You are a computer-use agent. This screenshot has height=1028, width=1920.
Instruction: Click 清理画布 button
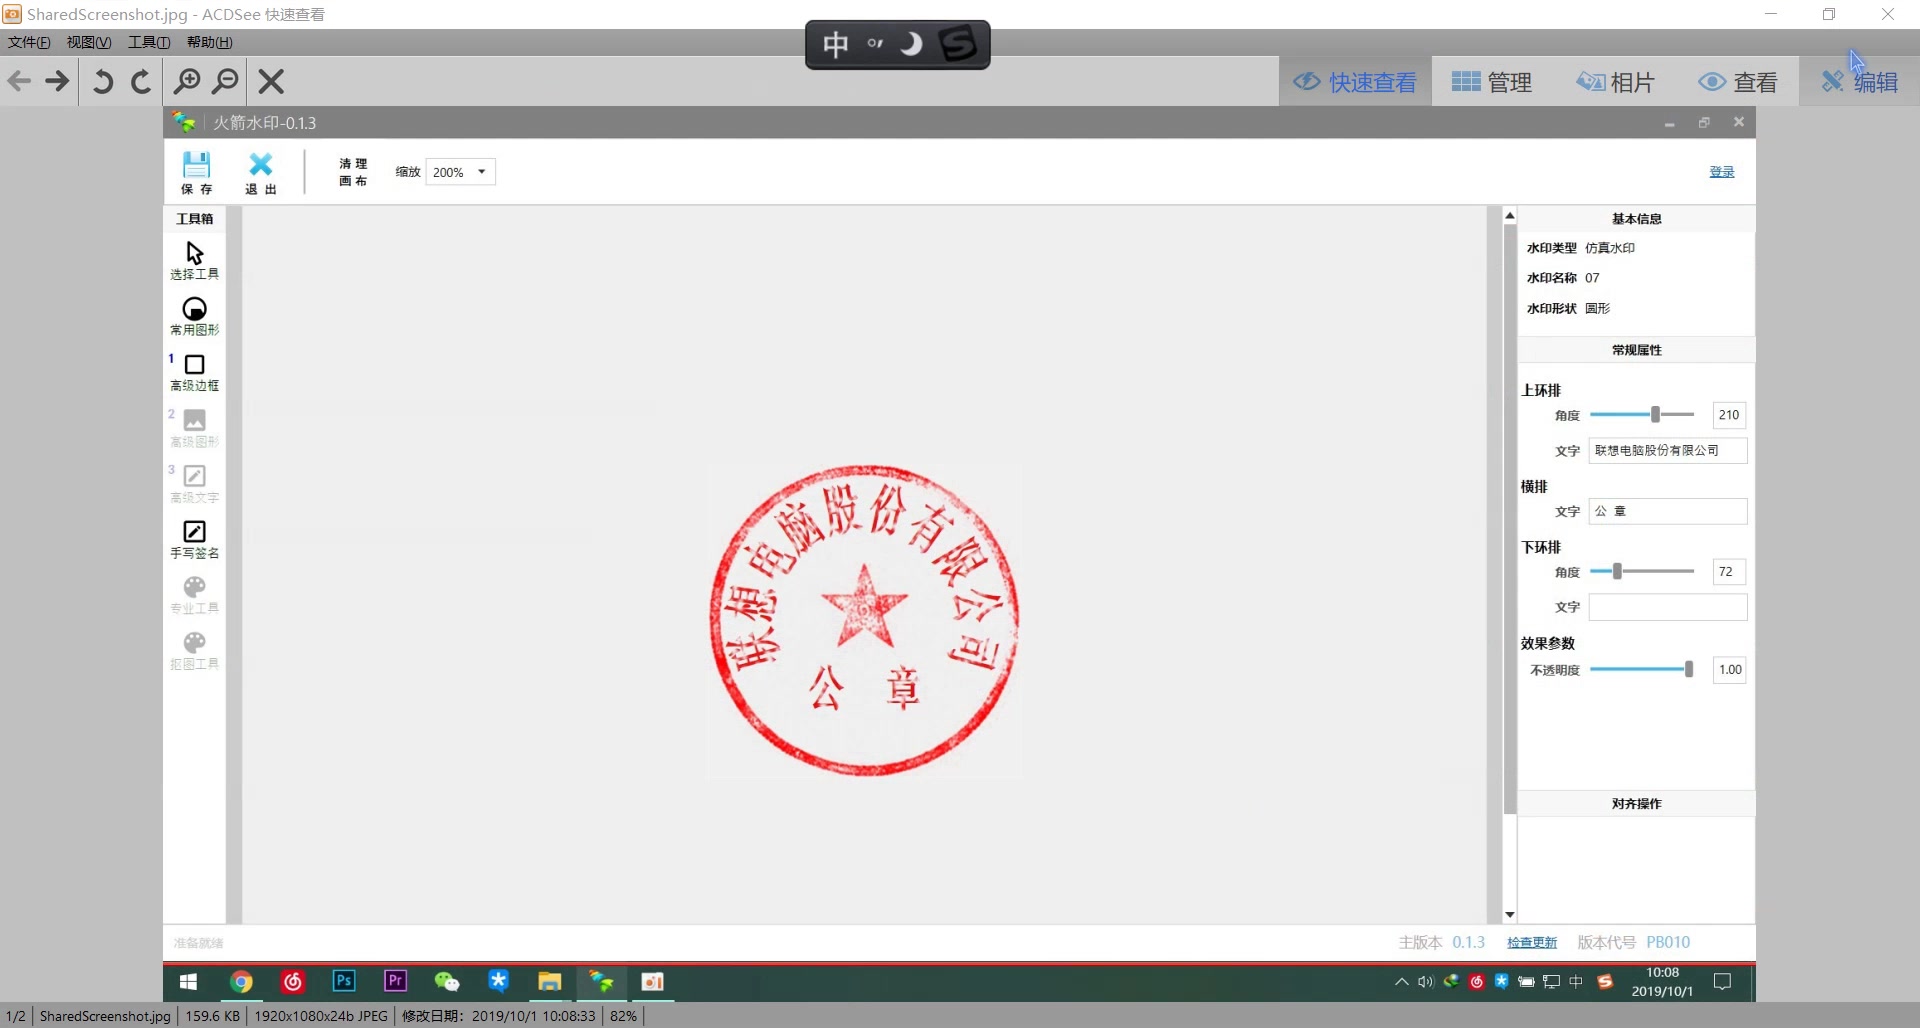tap(353, 172)
